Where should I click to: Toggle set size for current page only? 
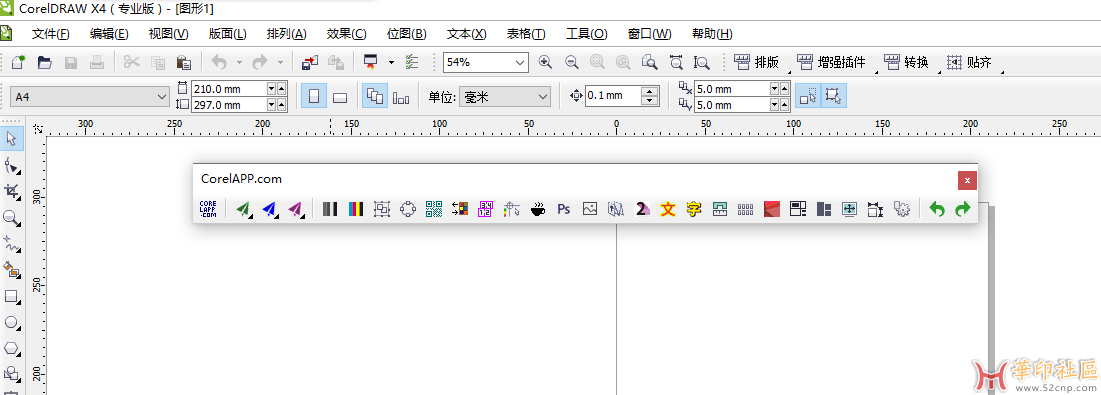pyautogui.click(x=401, y=97)
